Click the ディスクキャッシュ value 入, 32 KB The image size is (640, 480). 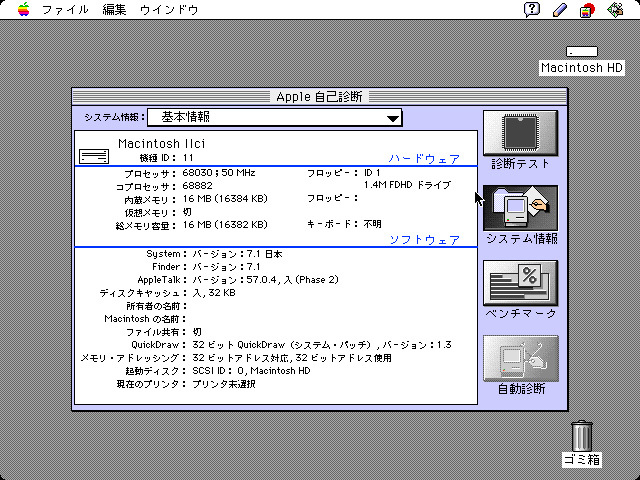click(x=214, y=293)
